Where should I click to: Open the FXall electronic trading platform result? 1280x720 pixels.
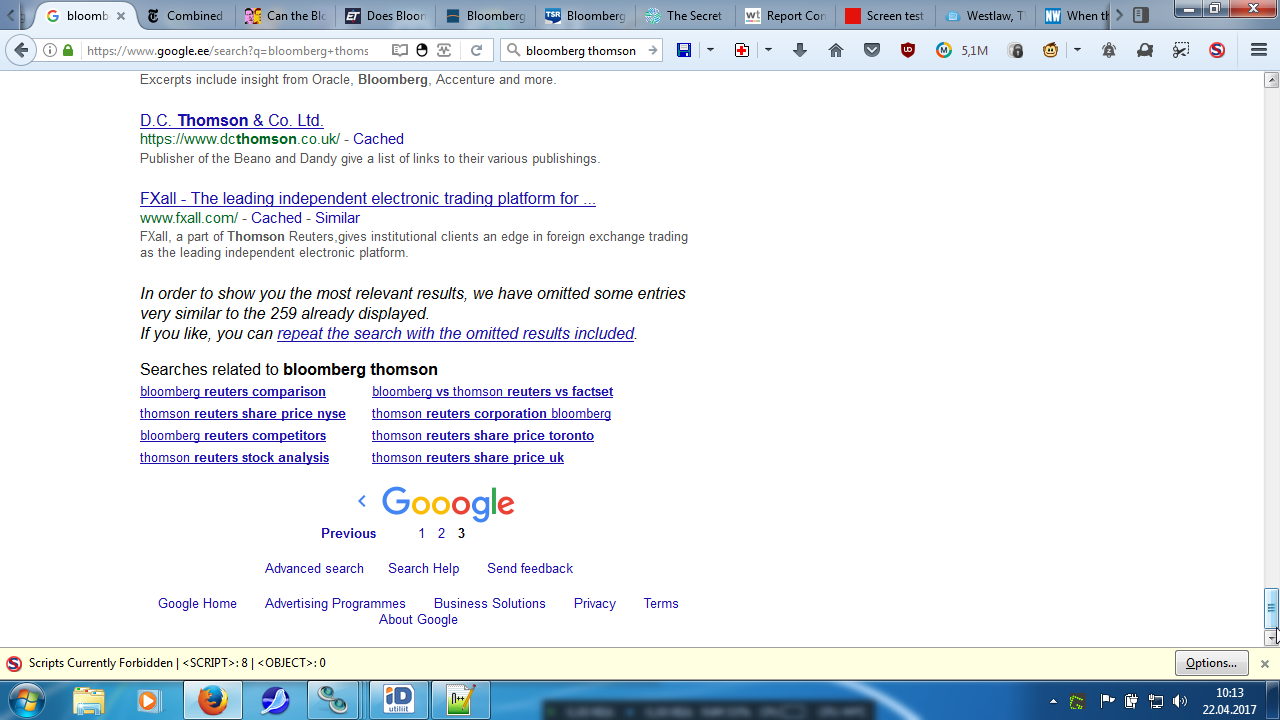click(x=368, y=198)
